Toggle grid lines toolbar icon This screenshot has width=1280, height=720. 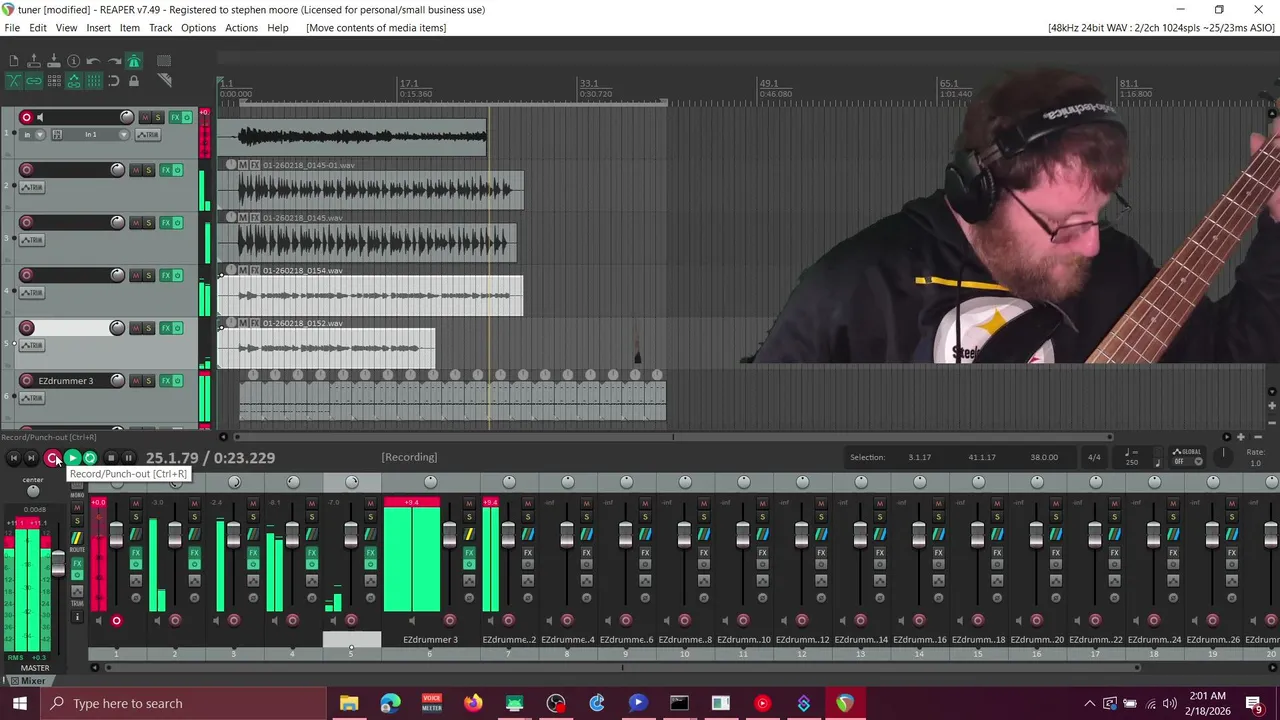[x=93, y=81]
